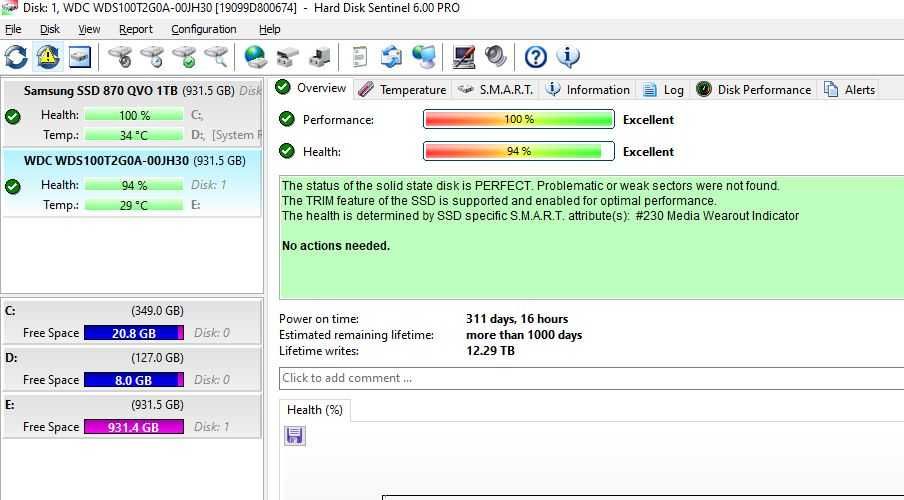Click the yellow warning triangle toolbar icon
Screen dimensions: 904x500
click(x=48, y=57)
